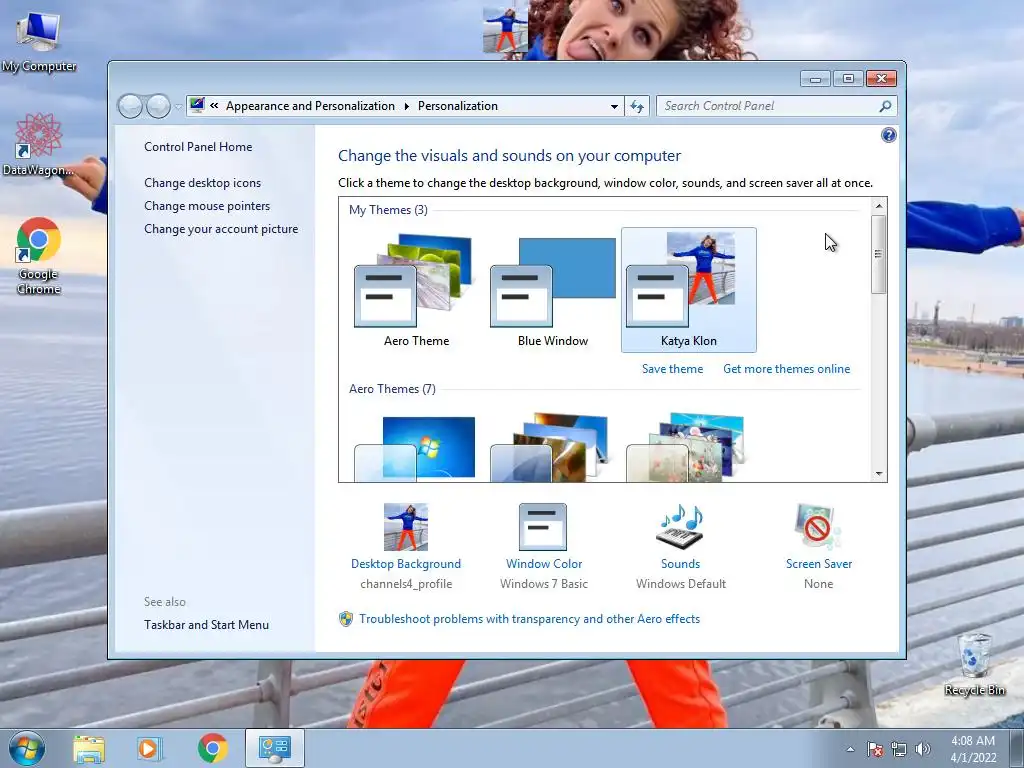Open Change desktop icons link

click(x=202, y=183)
